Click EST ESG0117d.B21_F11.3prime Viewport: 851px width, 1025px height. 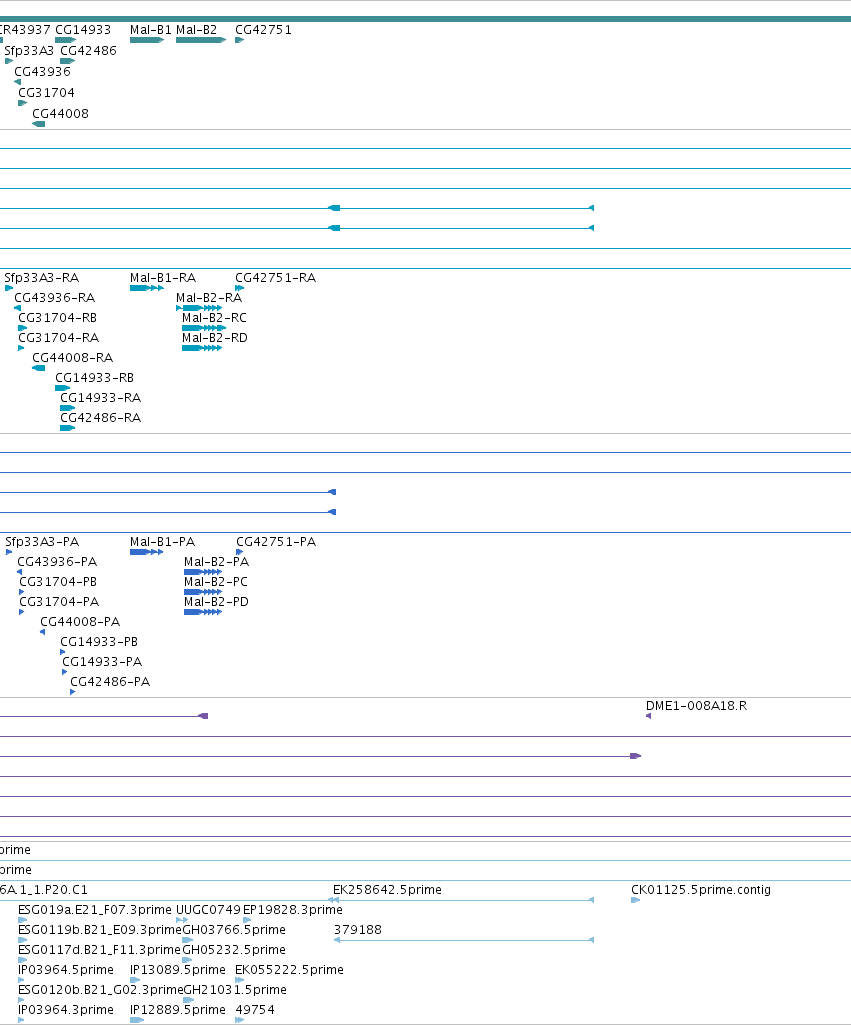pyautogui.click(x=99, y=950)
